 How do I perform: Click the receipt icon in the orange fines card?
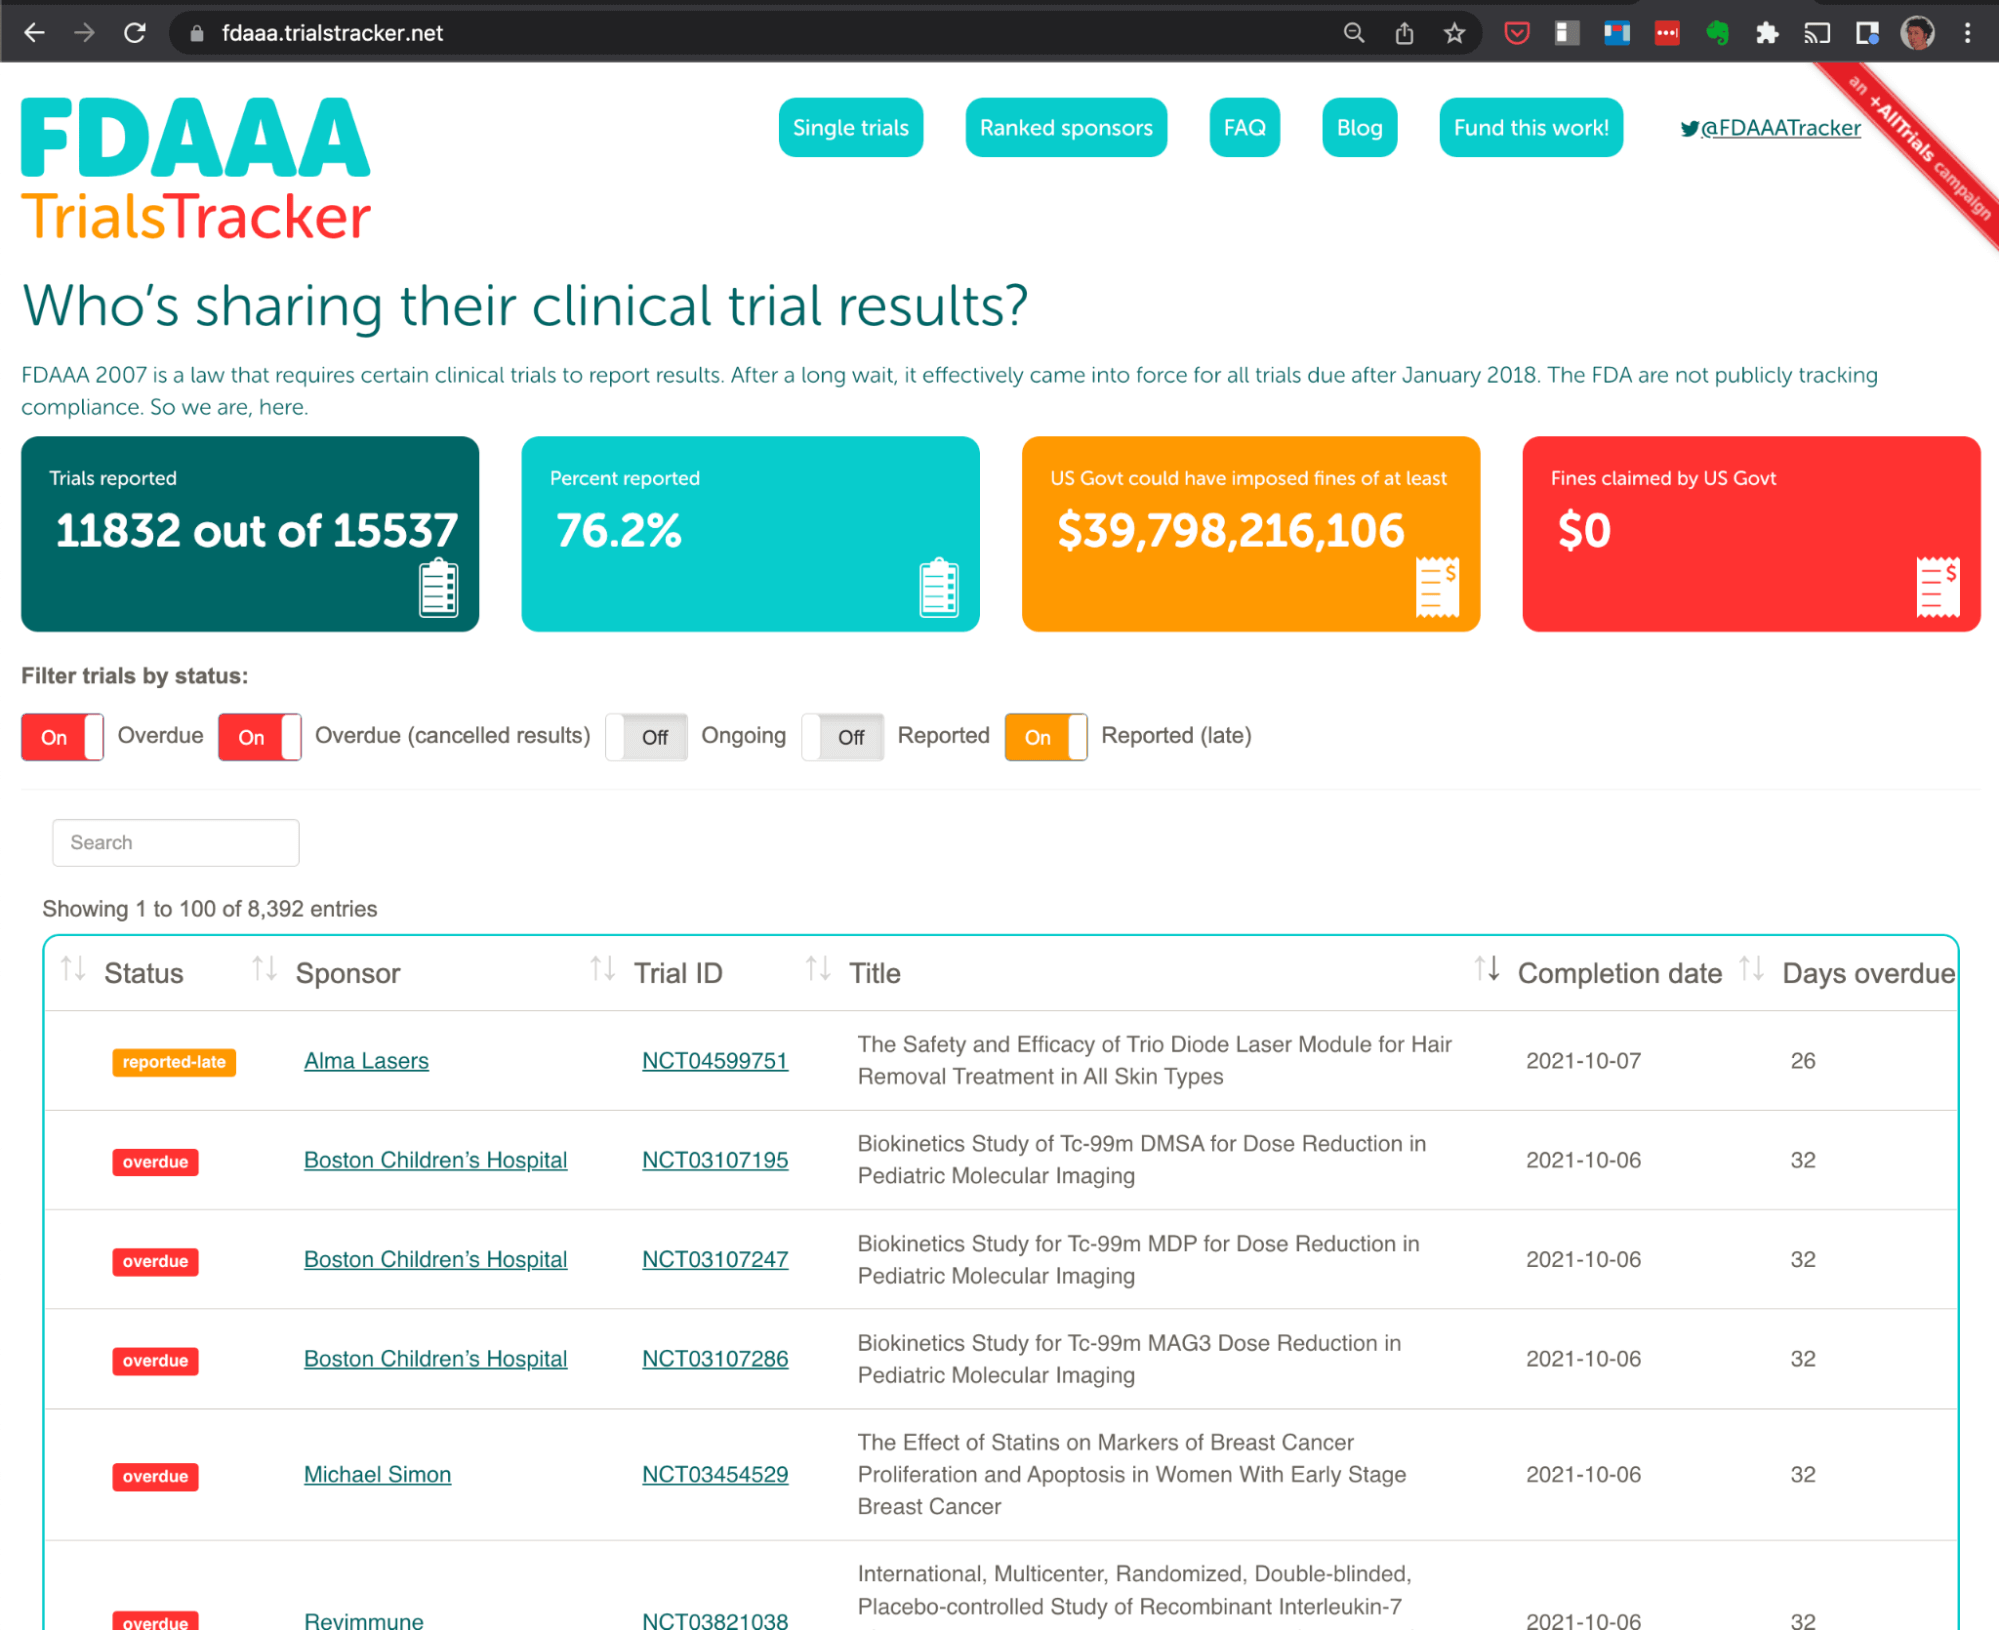click(x=1437, y=587)
